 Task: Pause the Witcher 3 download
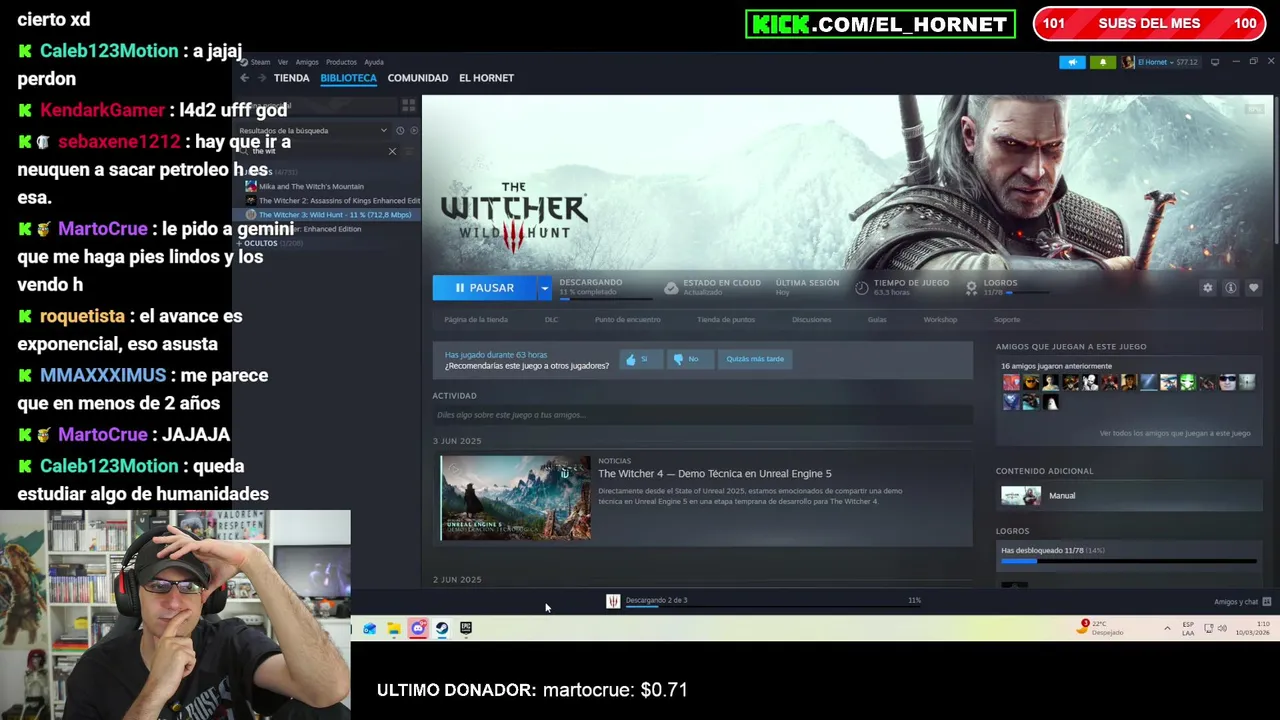point(485,288)
